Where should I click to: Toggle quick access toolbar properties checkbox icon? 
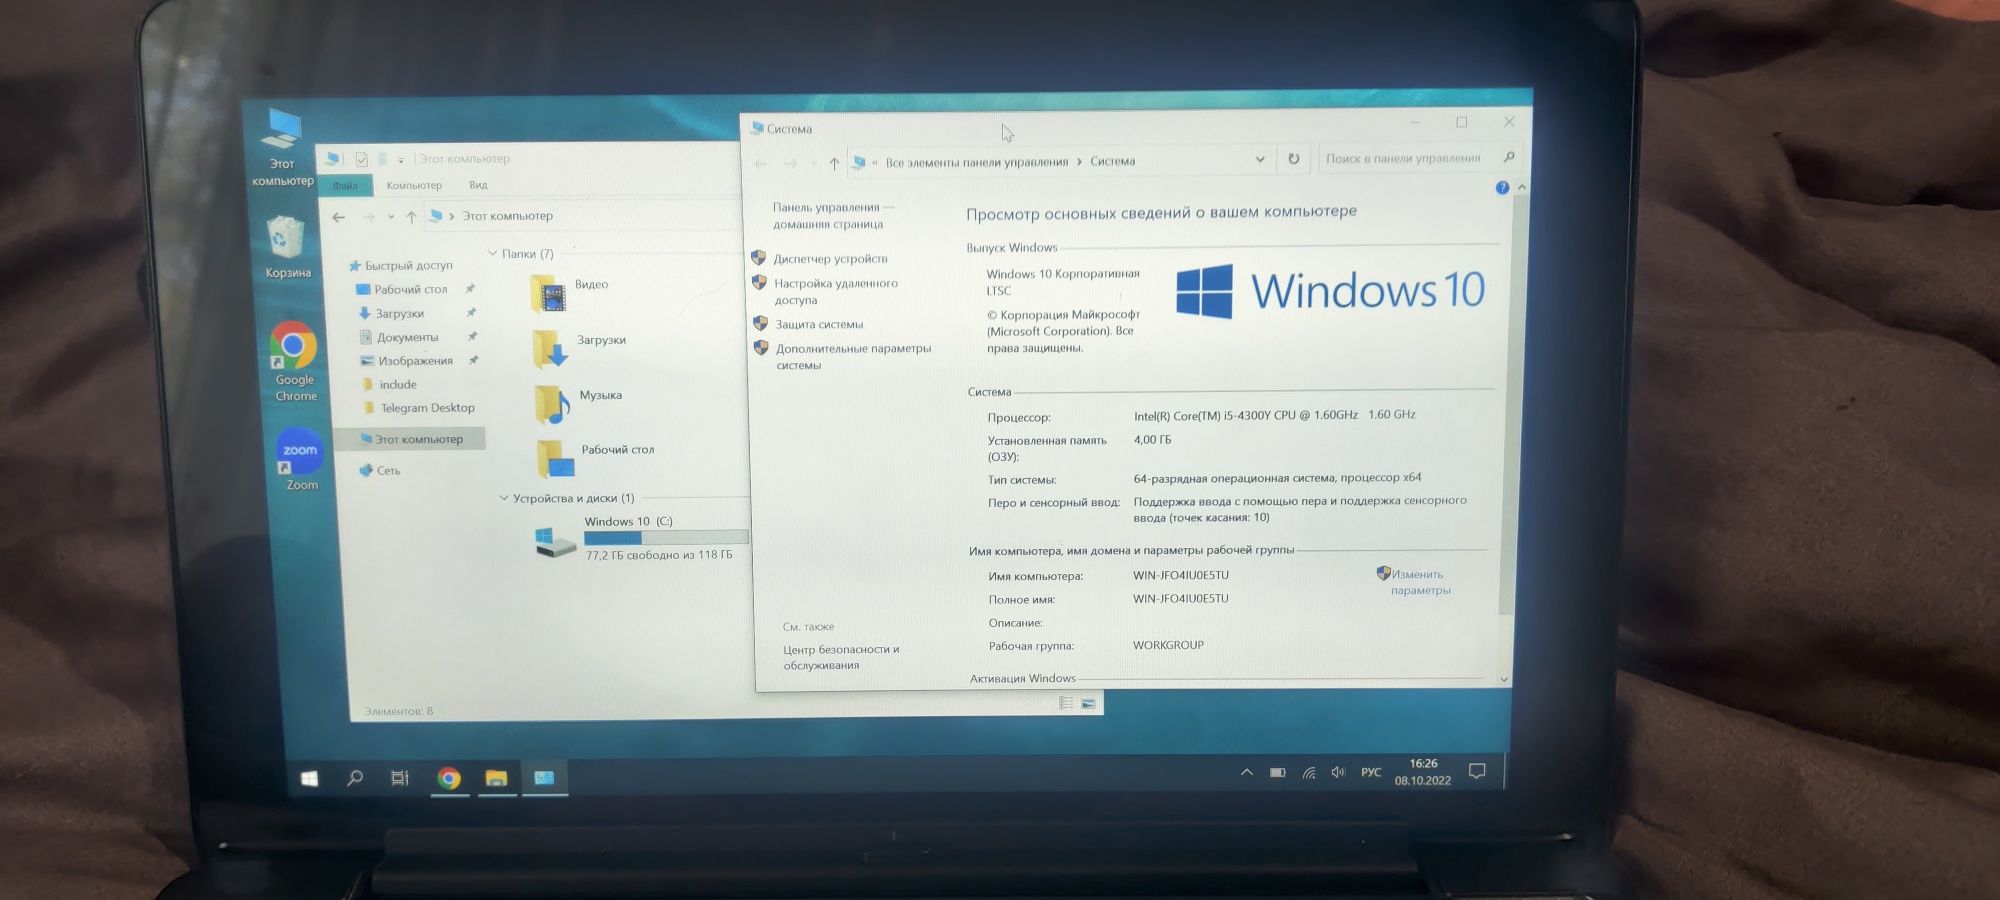(x=361, y=160)
